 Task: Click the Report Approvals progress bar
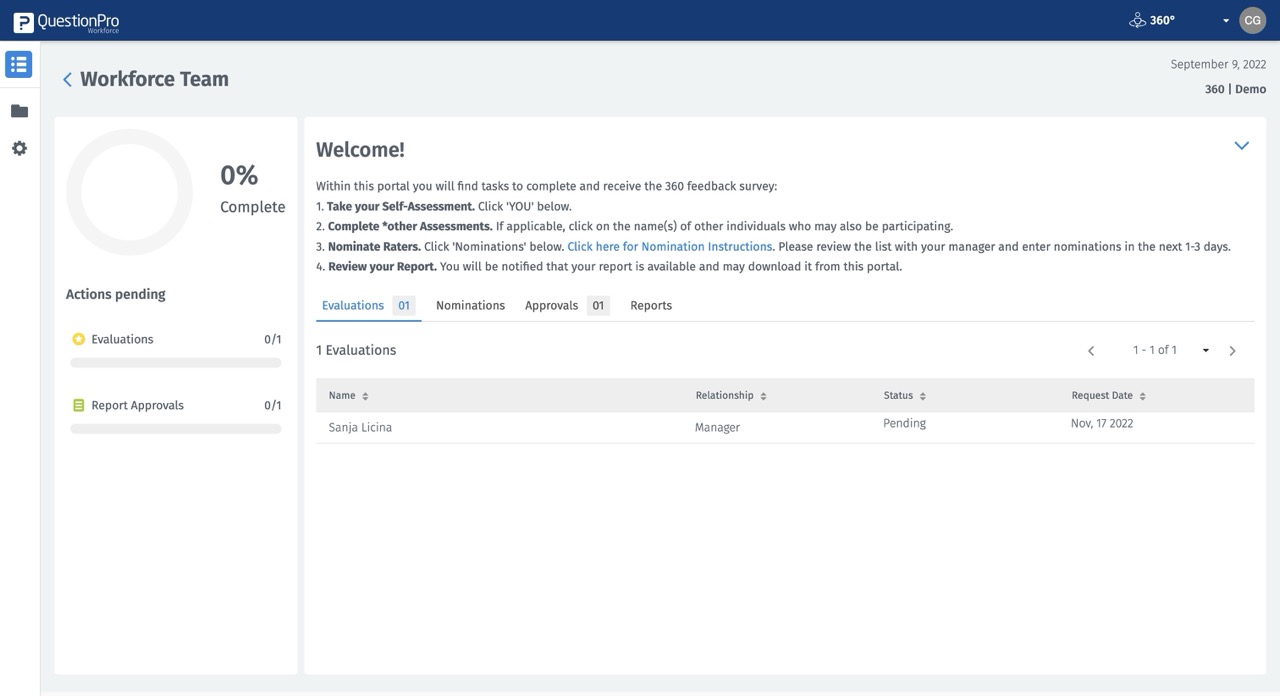click(x=175, y=429)
